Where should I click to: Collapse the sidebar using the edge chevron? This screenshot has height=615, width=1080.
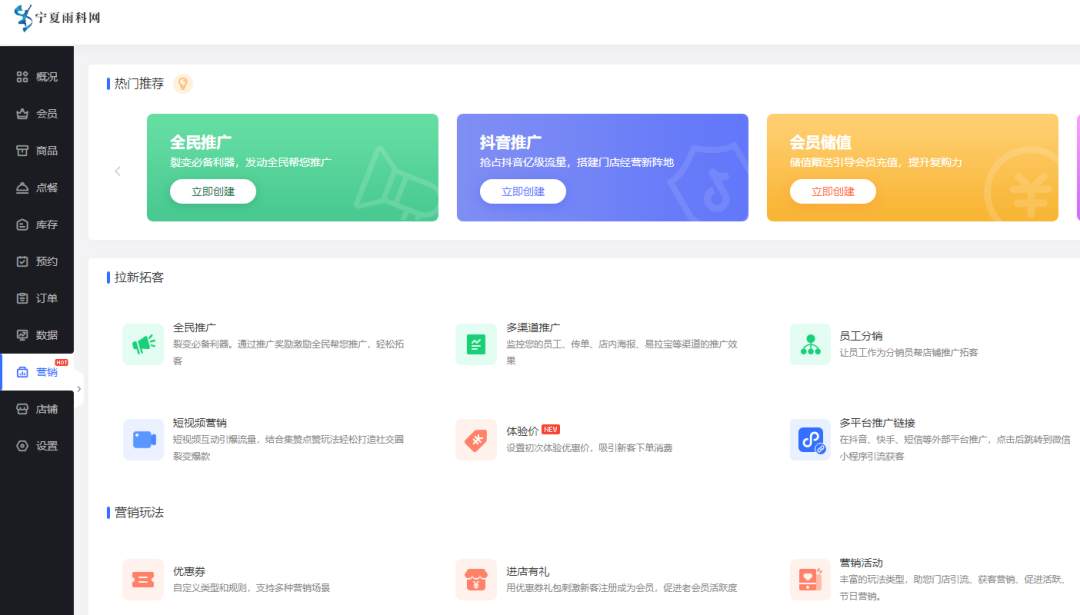coord(79,389)
